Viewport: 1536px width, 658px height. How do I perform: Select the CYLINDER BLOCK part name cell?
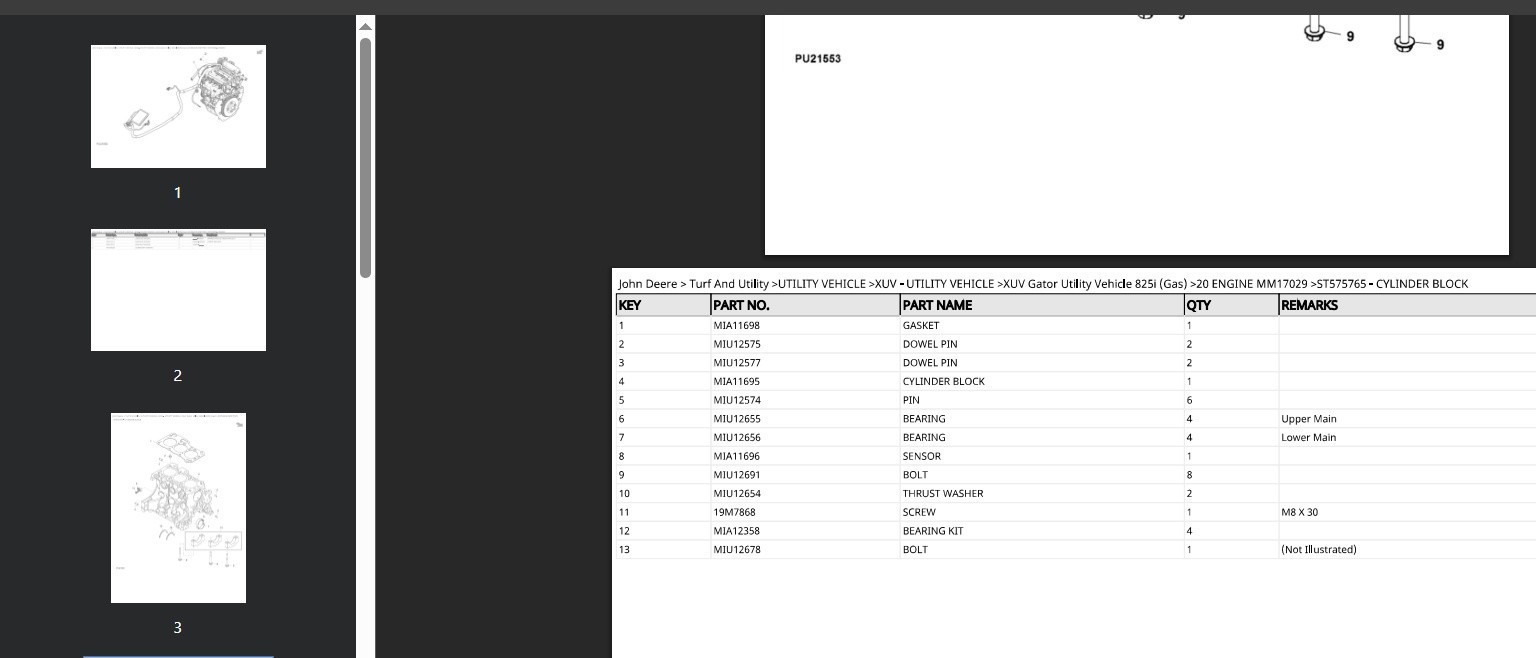(x=1042, y=381)
